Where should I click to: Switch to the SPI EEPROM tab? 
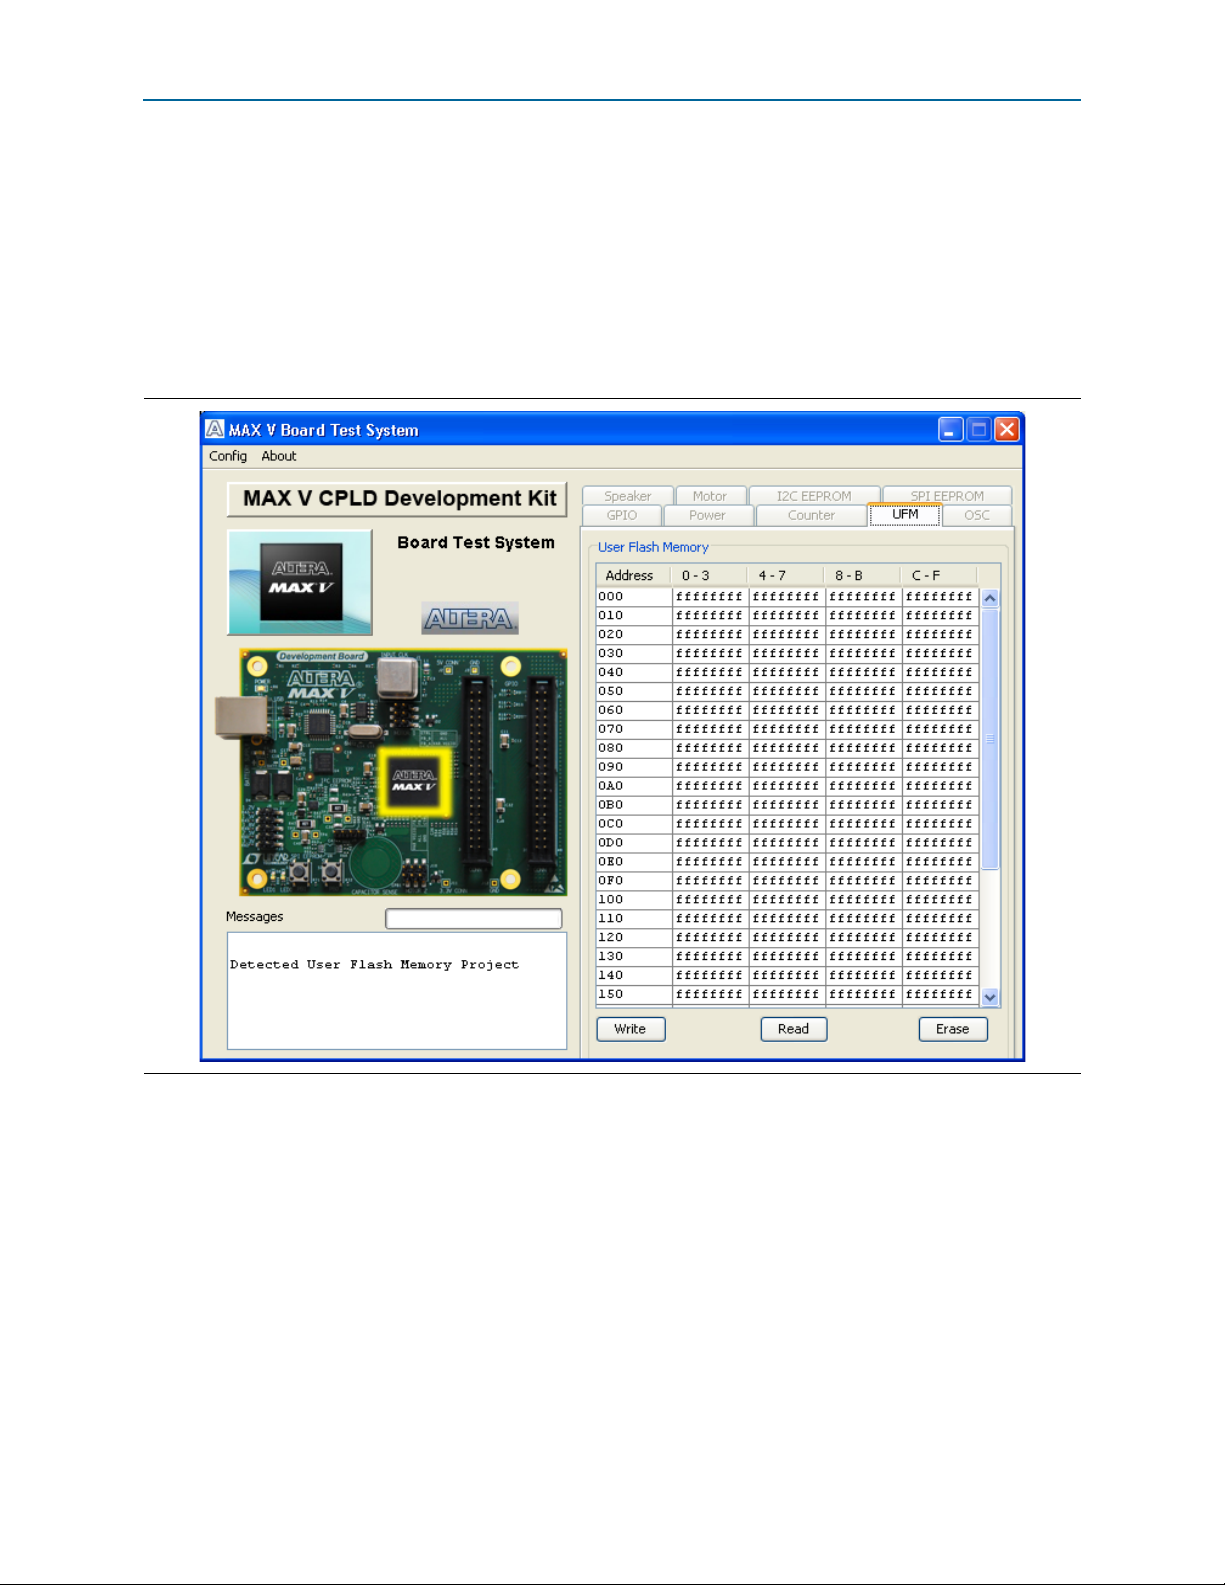click(947, 496)
